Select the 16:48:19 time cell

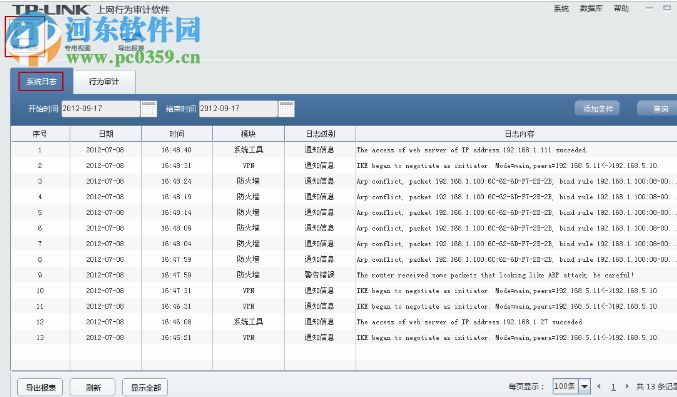click(177, 197)
